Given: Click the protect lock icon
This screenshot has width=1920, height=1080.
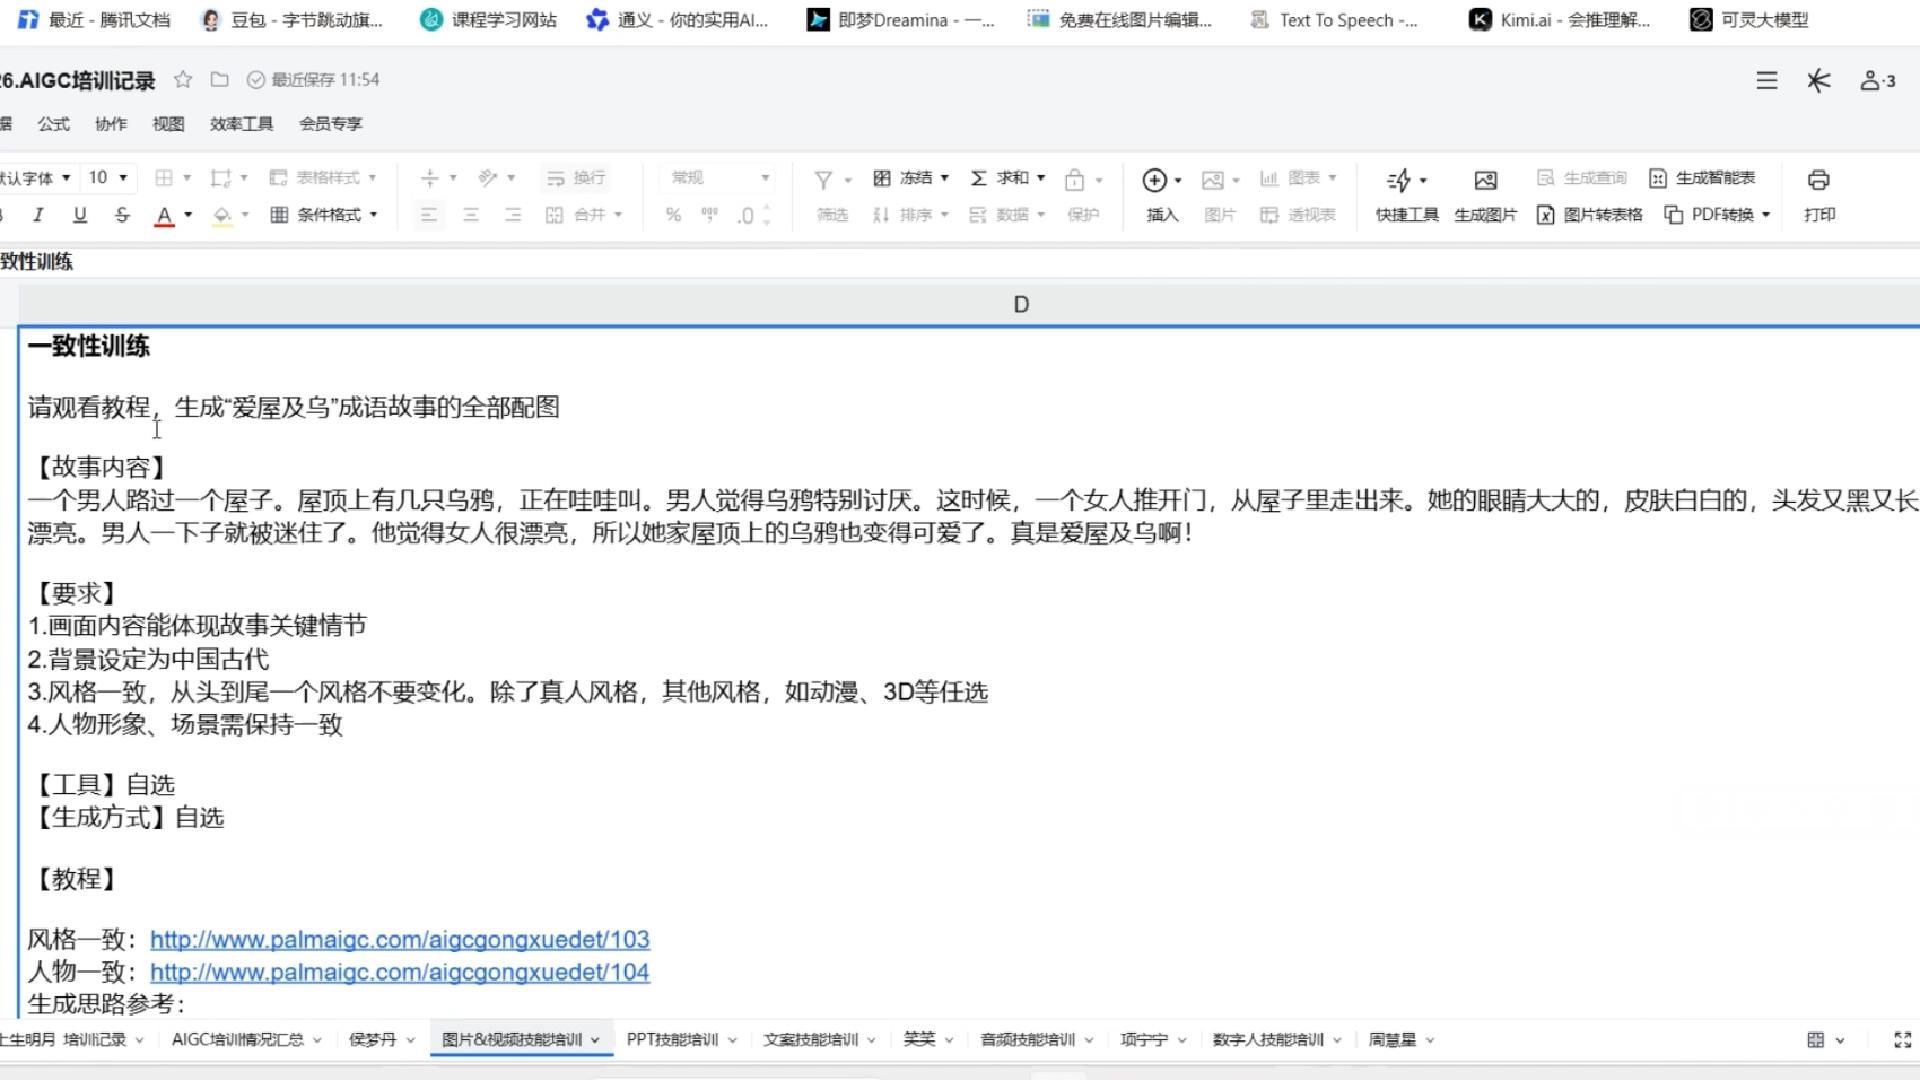Looking at the screenshot, I should coord(1074,180).
